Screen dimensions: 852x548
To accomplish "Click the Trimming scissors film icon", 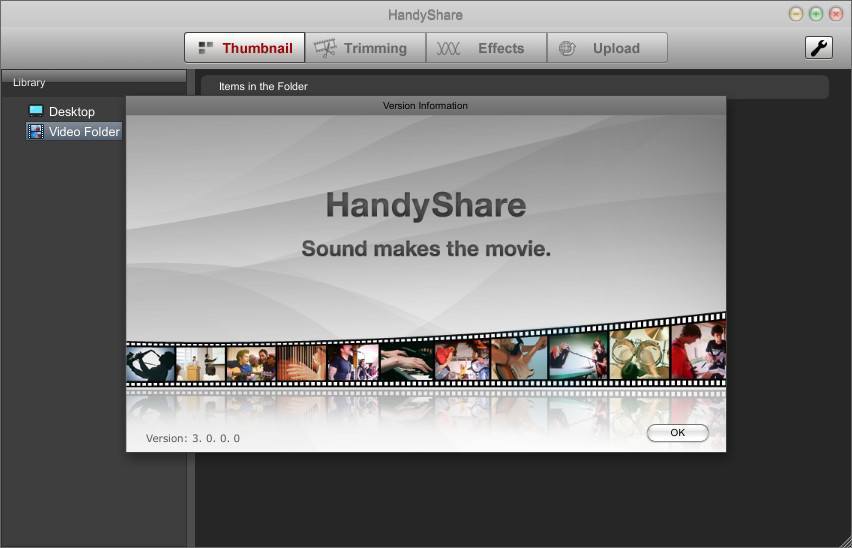I will click(x=325, y=48).
